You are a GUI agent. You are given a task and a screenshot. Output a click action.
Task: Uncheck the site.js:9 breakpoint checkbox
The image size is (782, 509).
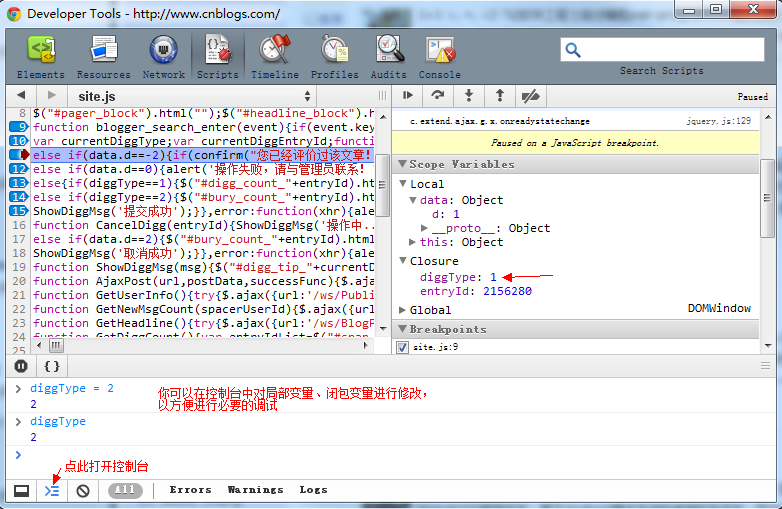click(403, 347)
